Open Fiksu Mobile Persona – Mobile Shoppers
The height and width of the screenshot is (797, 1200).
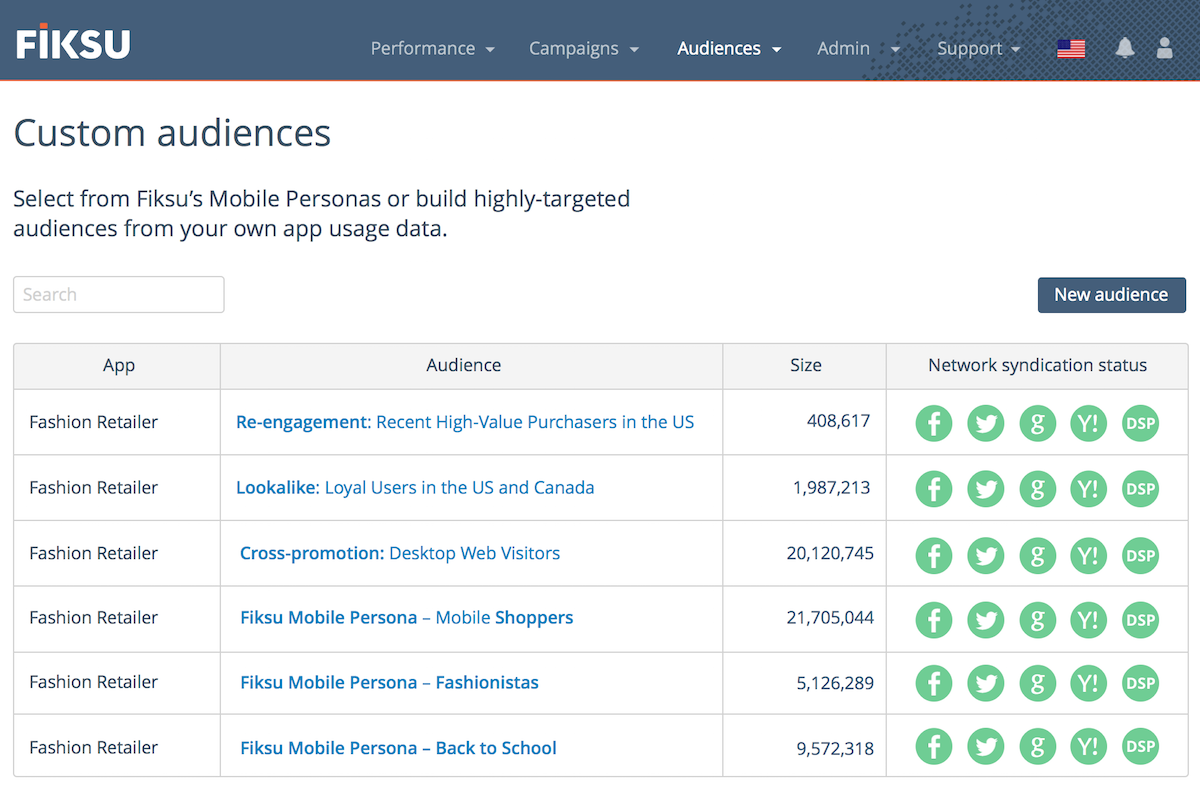point(407,618)
